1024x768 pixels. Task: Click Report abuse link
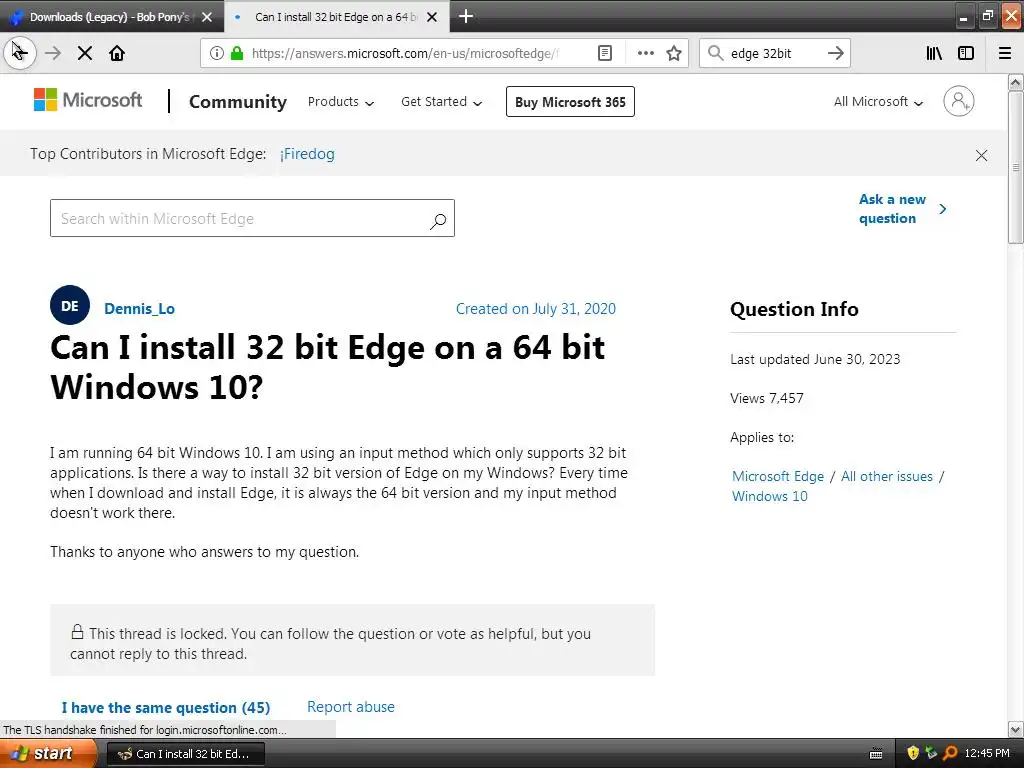[x=351, y=707]
